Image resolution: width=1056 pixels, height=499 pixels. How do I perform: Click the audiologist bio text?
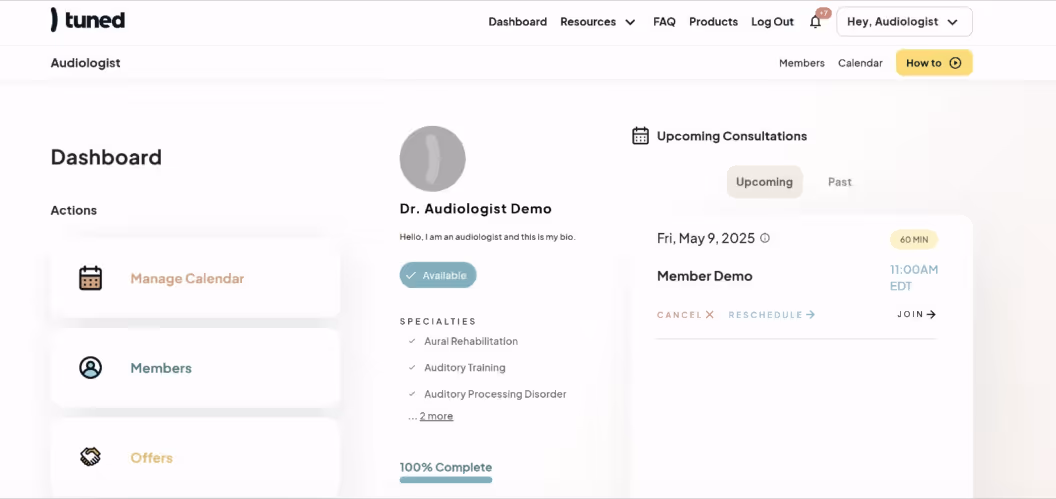point(488,237)
